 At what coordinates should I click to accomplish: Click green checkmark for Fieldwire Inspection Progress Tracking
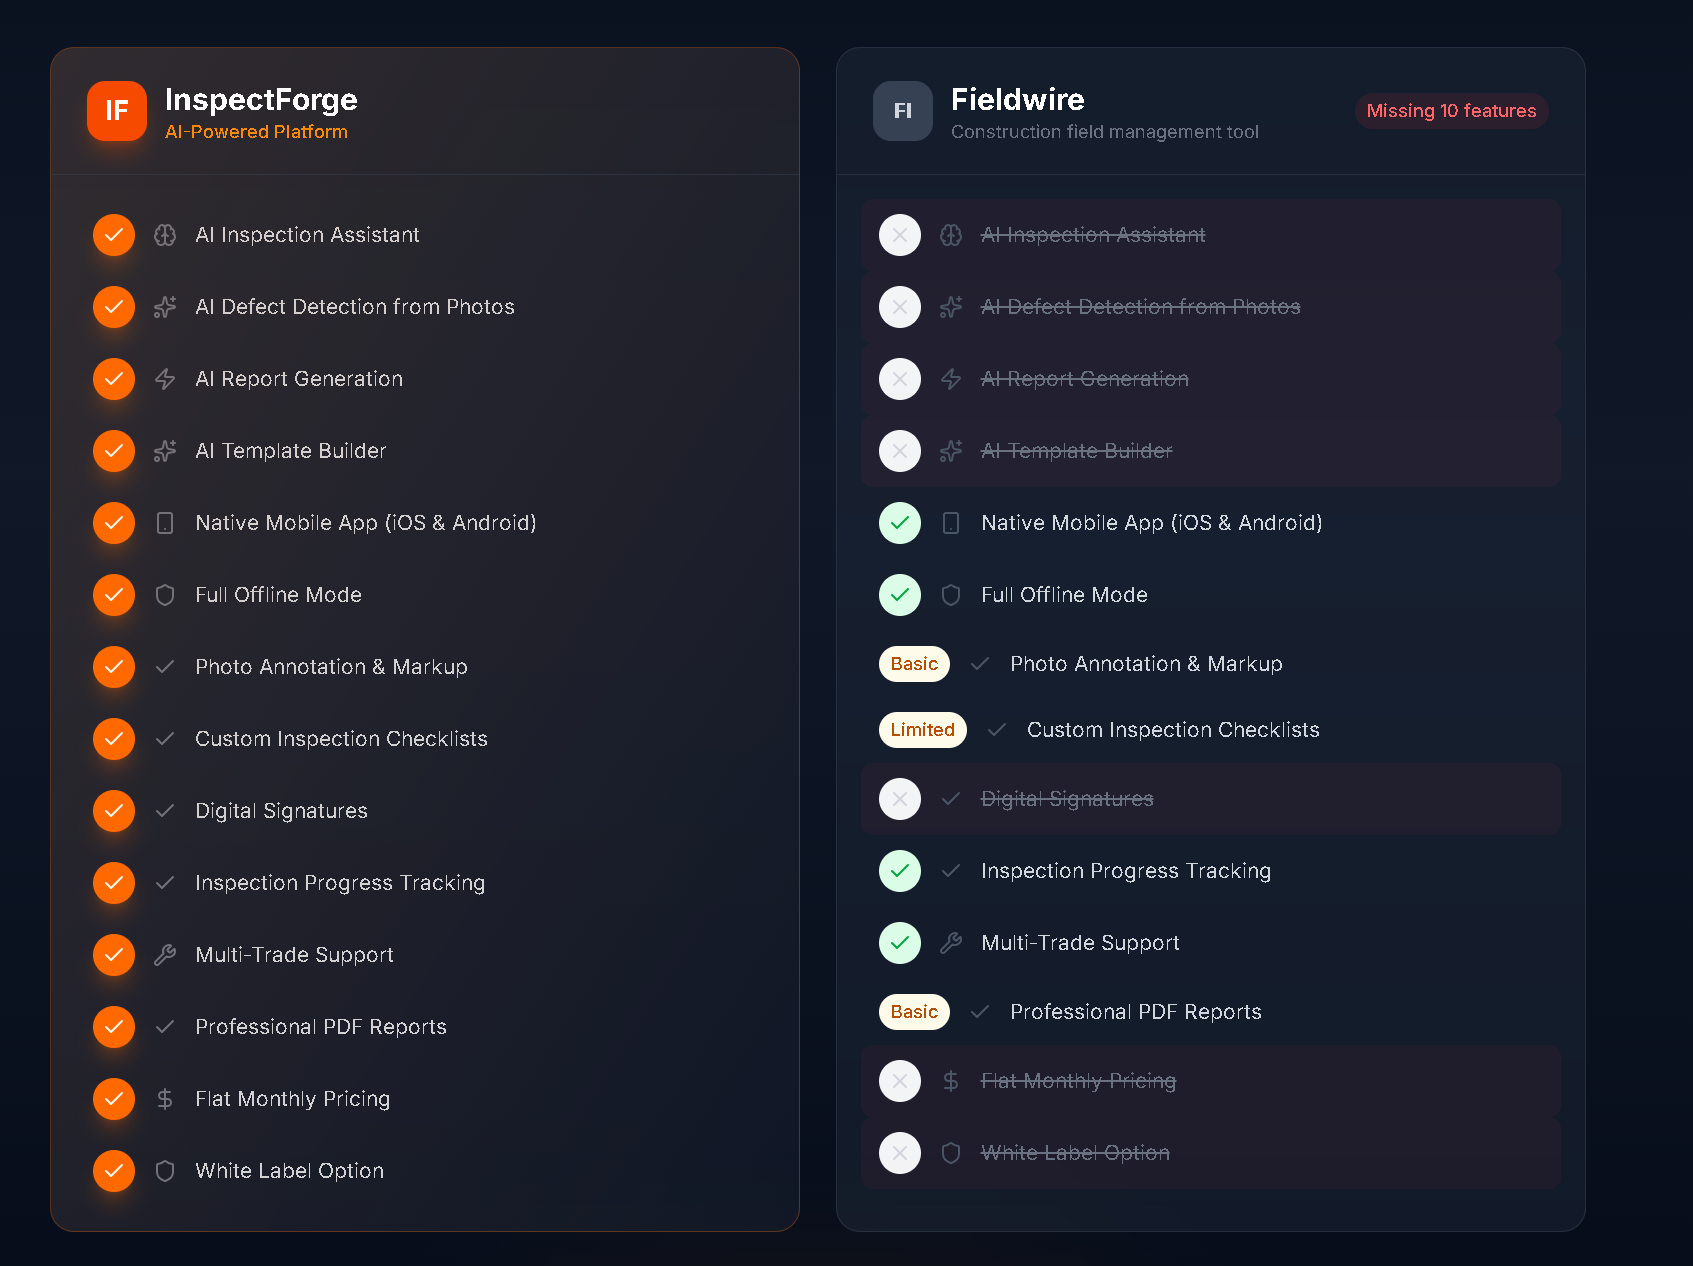click(x=900, y=871)
